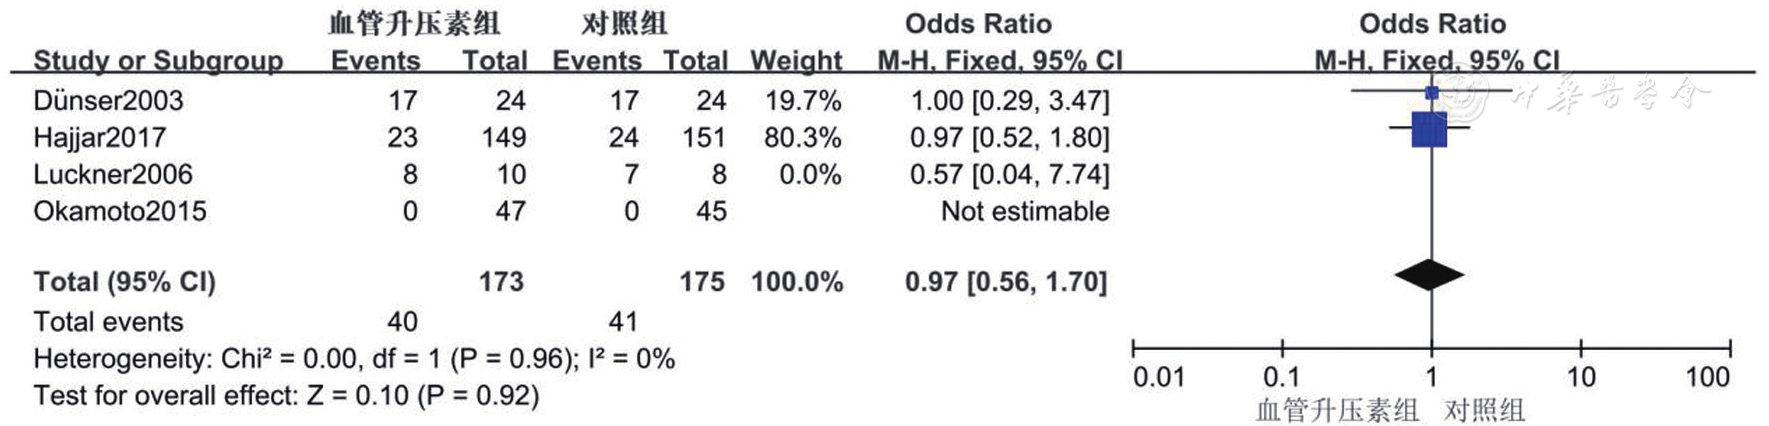The width and height of the screenshot is (1769, 426).
Task: Click the Weight column header
Action: [796, 61]
